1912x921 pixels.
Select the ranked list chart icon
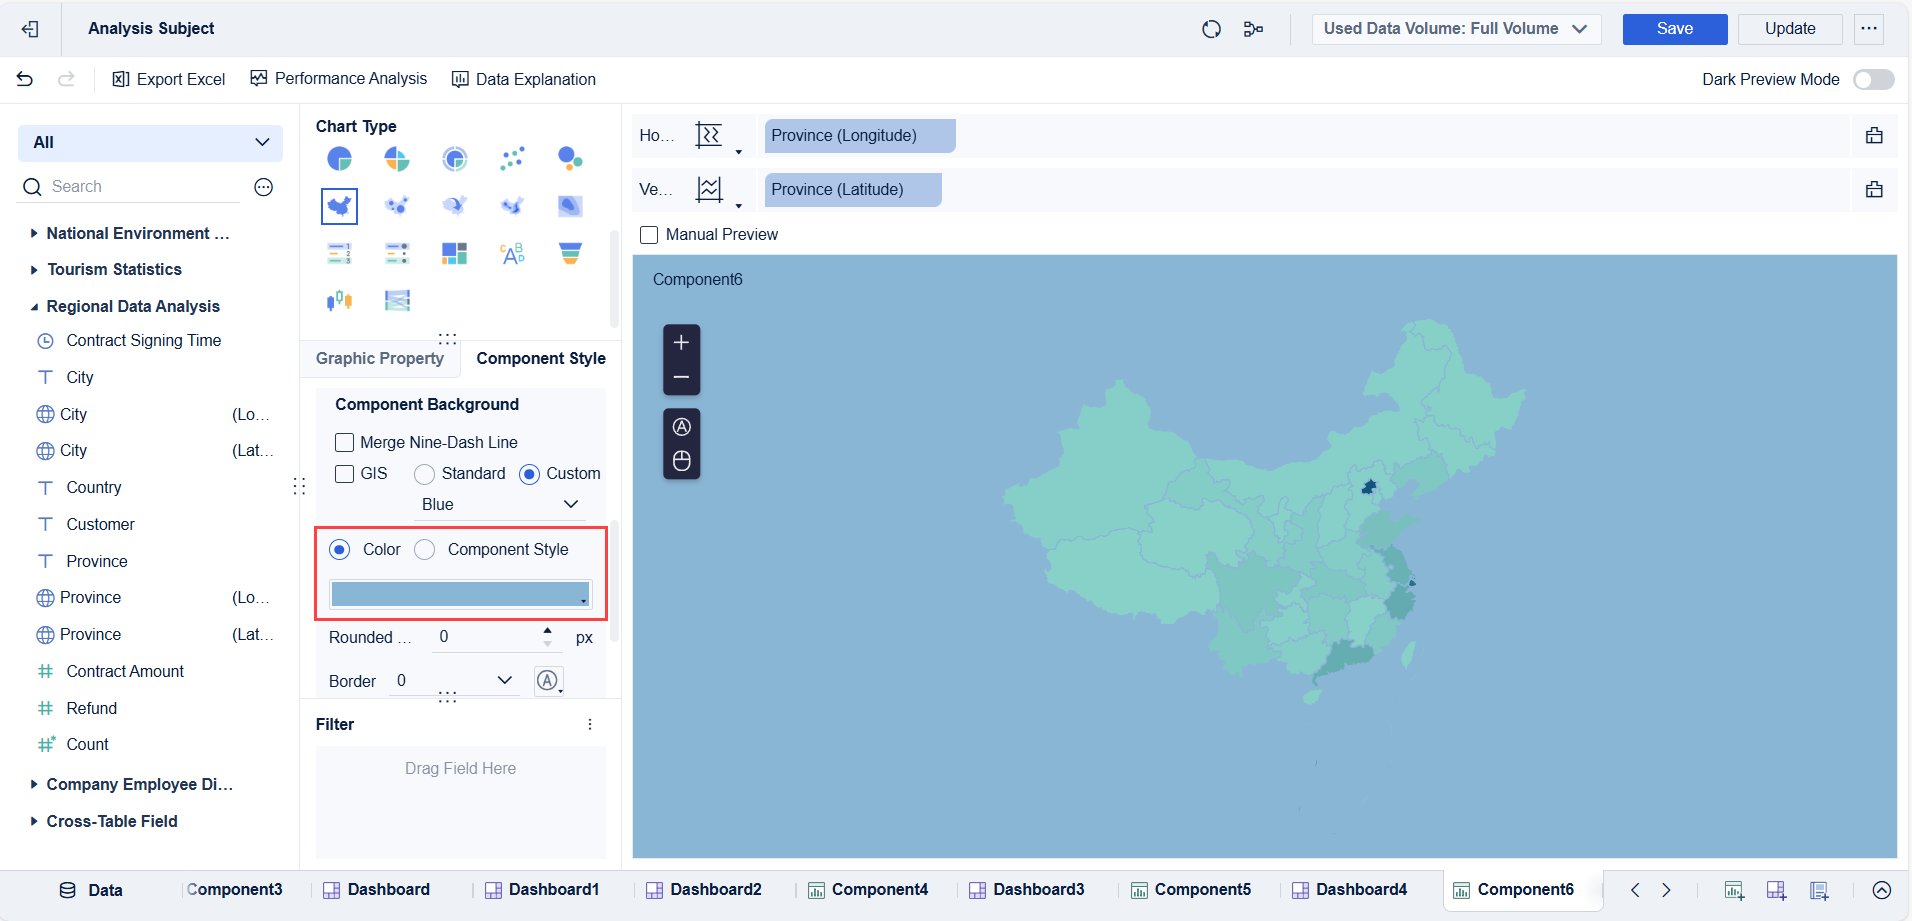tap(340, 254)
